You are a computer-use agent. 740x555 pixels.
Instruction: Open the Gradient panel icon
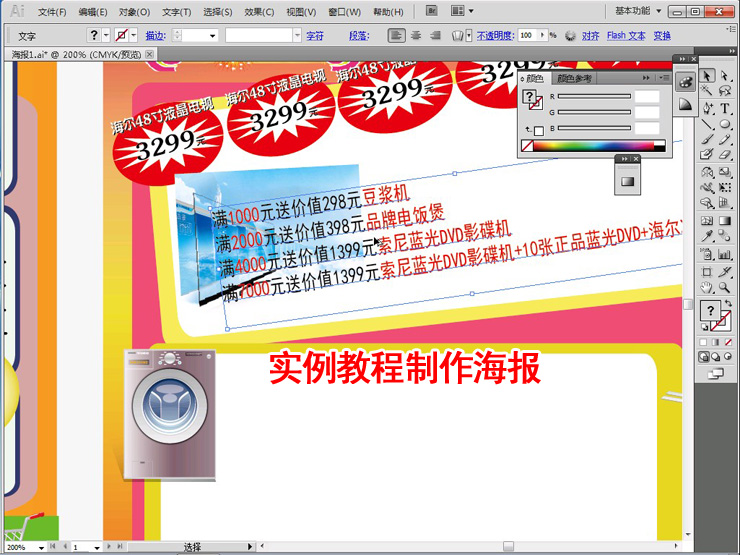pos(627,181)
